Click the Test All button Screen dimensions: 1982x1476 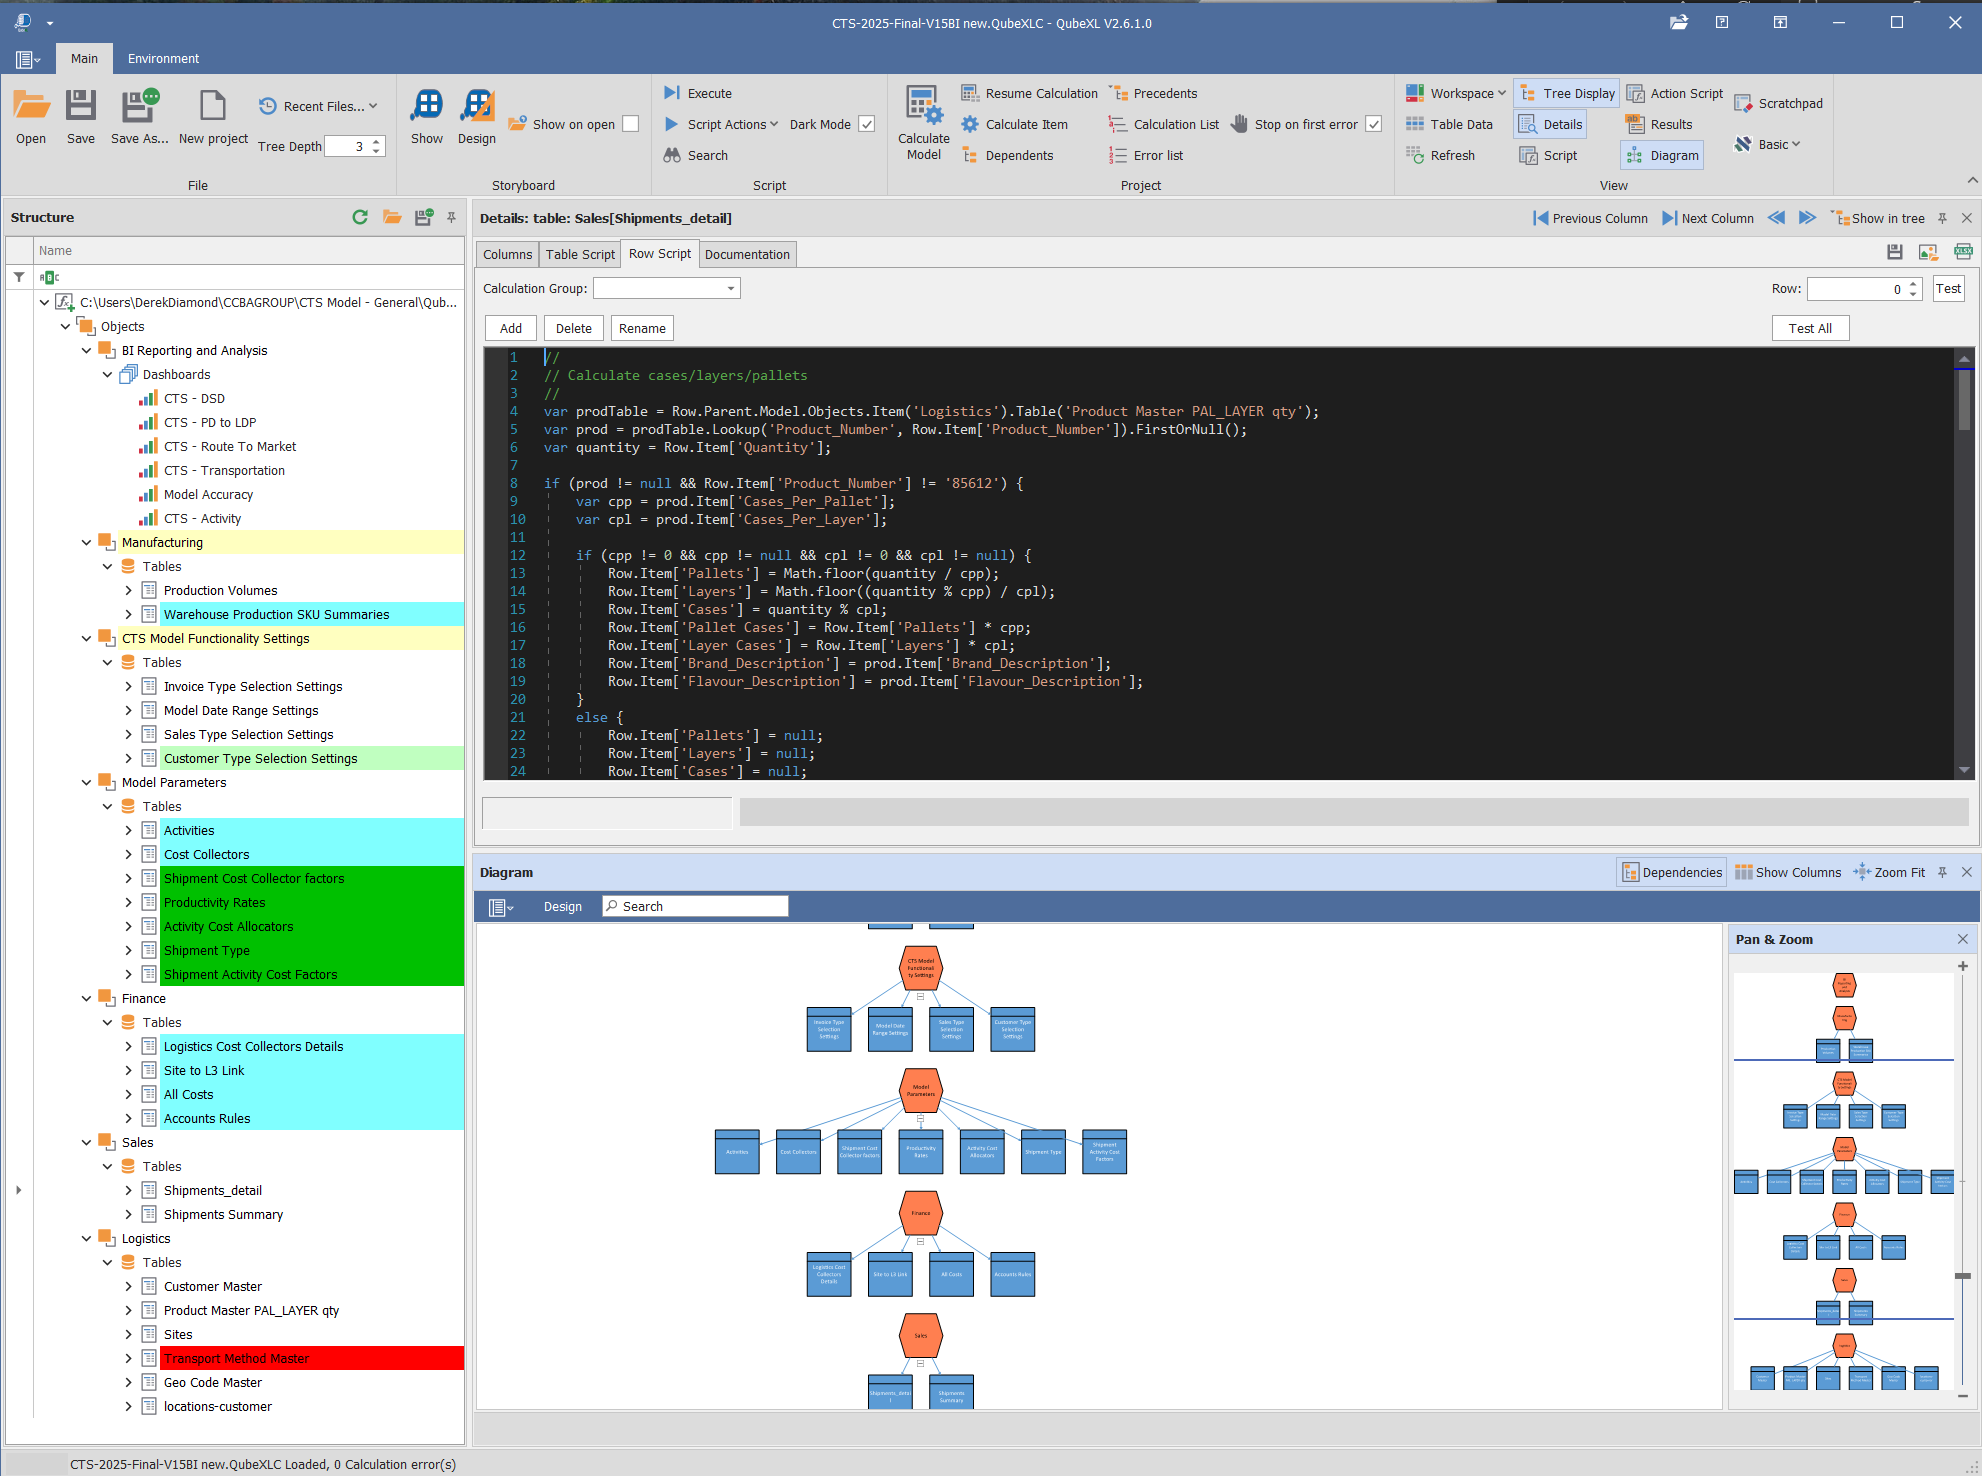coord(1810,328)
